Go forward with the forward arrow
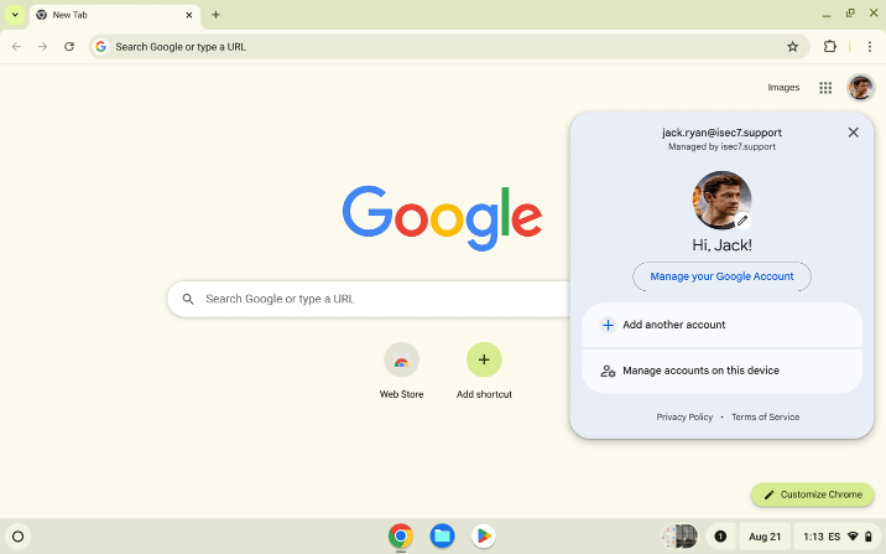This screenshot has height=554, width=886. [x=43, y=47]
